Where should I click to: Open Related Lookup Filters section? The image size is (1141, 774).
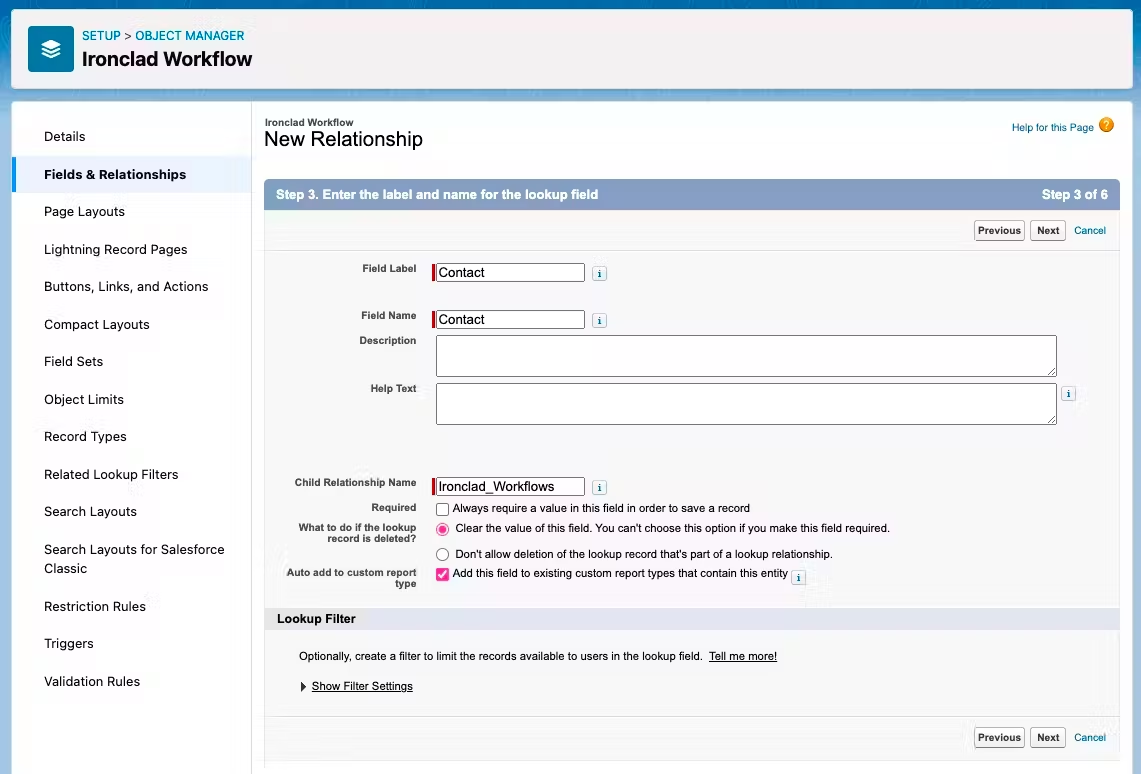pos(111,474)
